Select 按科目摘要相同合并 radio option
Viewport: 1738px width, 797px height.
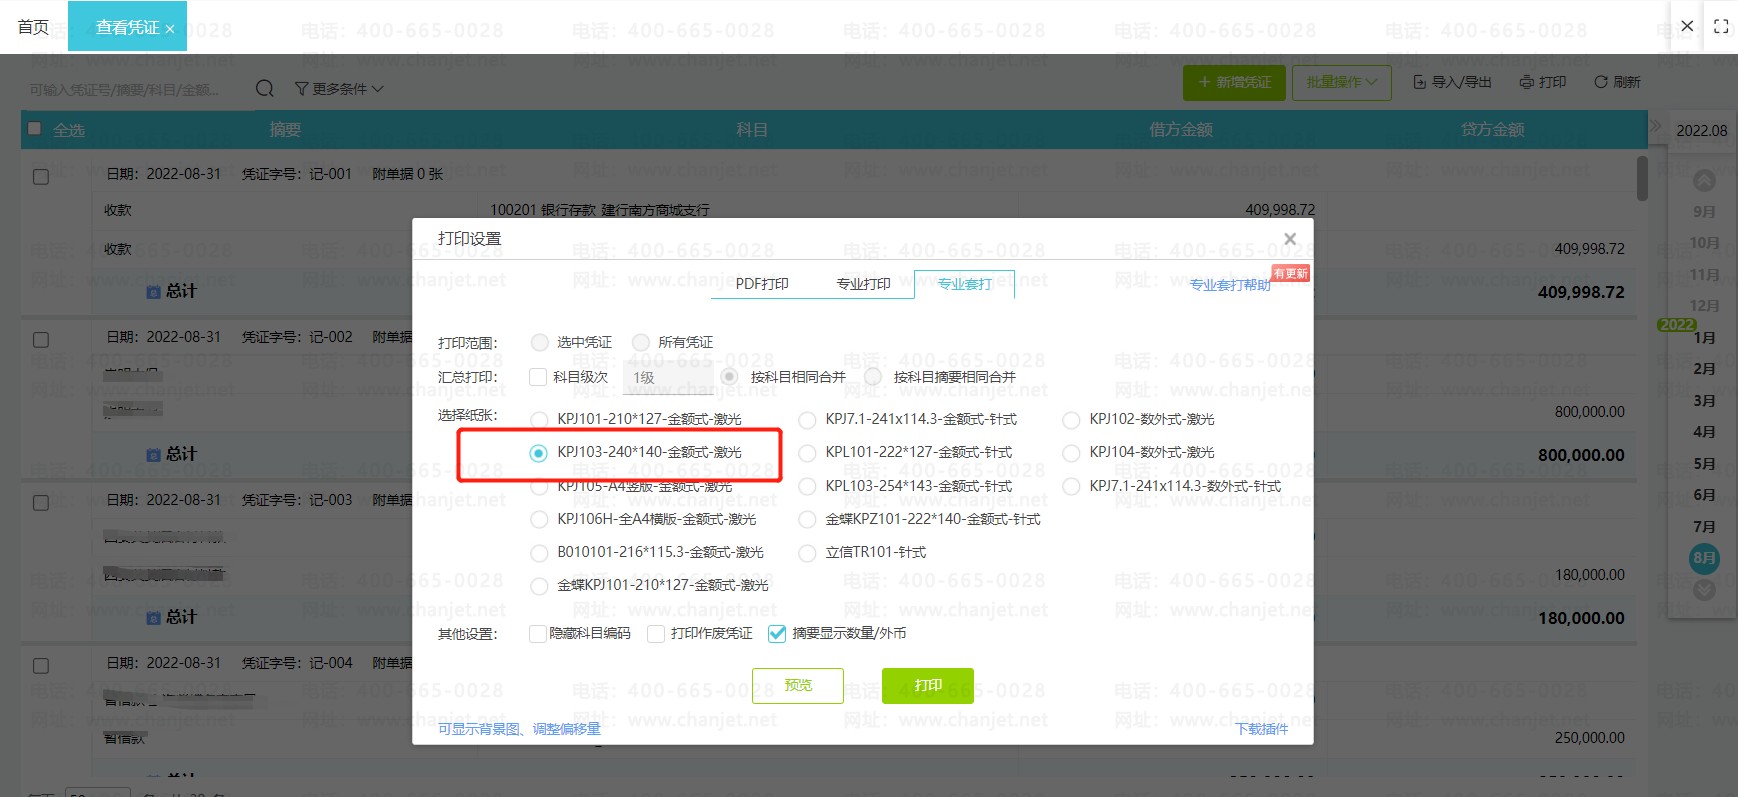(873, 377)
